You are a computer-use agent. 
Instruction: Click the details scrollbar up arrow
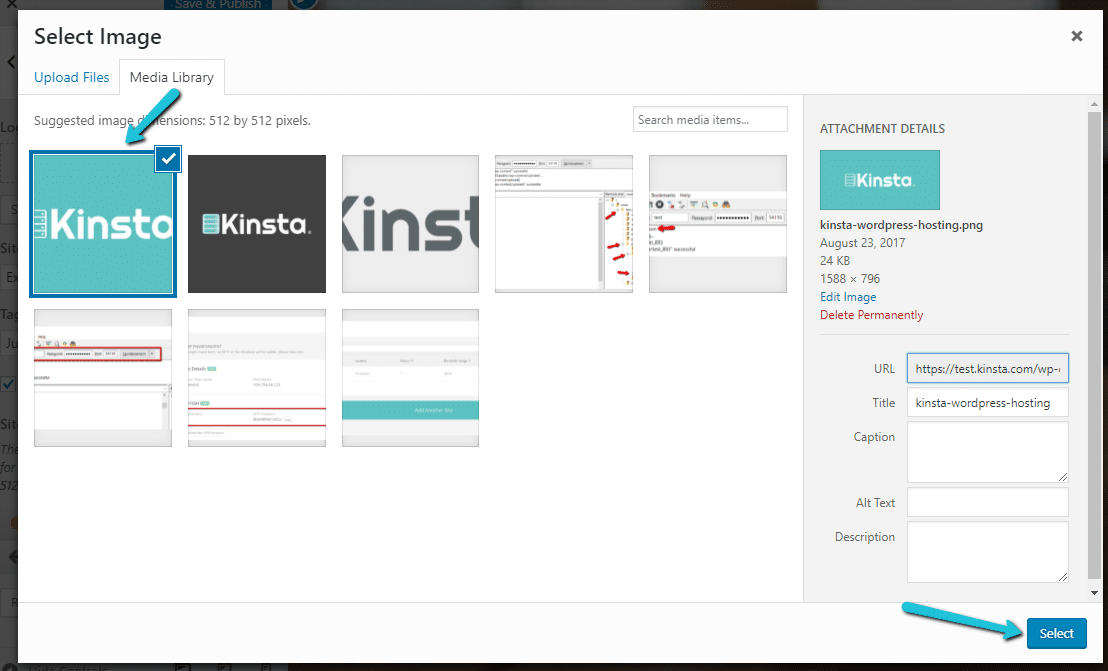pyautogui.click(x=1094, y=103)
